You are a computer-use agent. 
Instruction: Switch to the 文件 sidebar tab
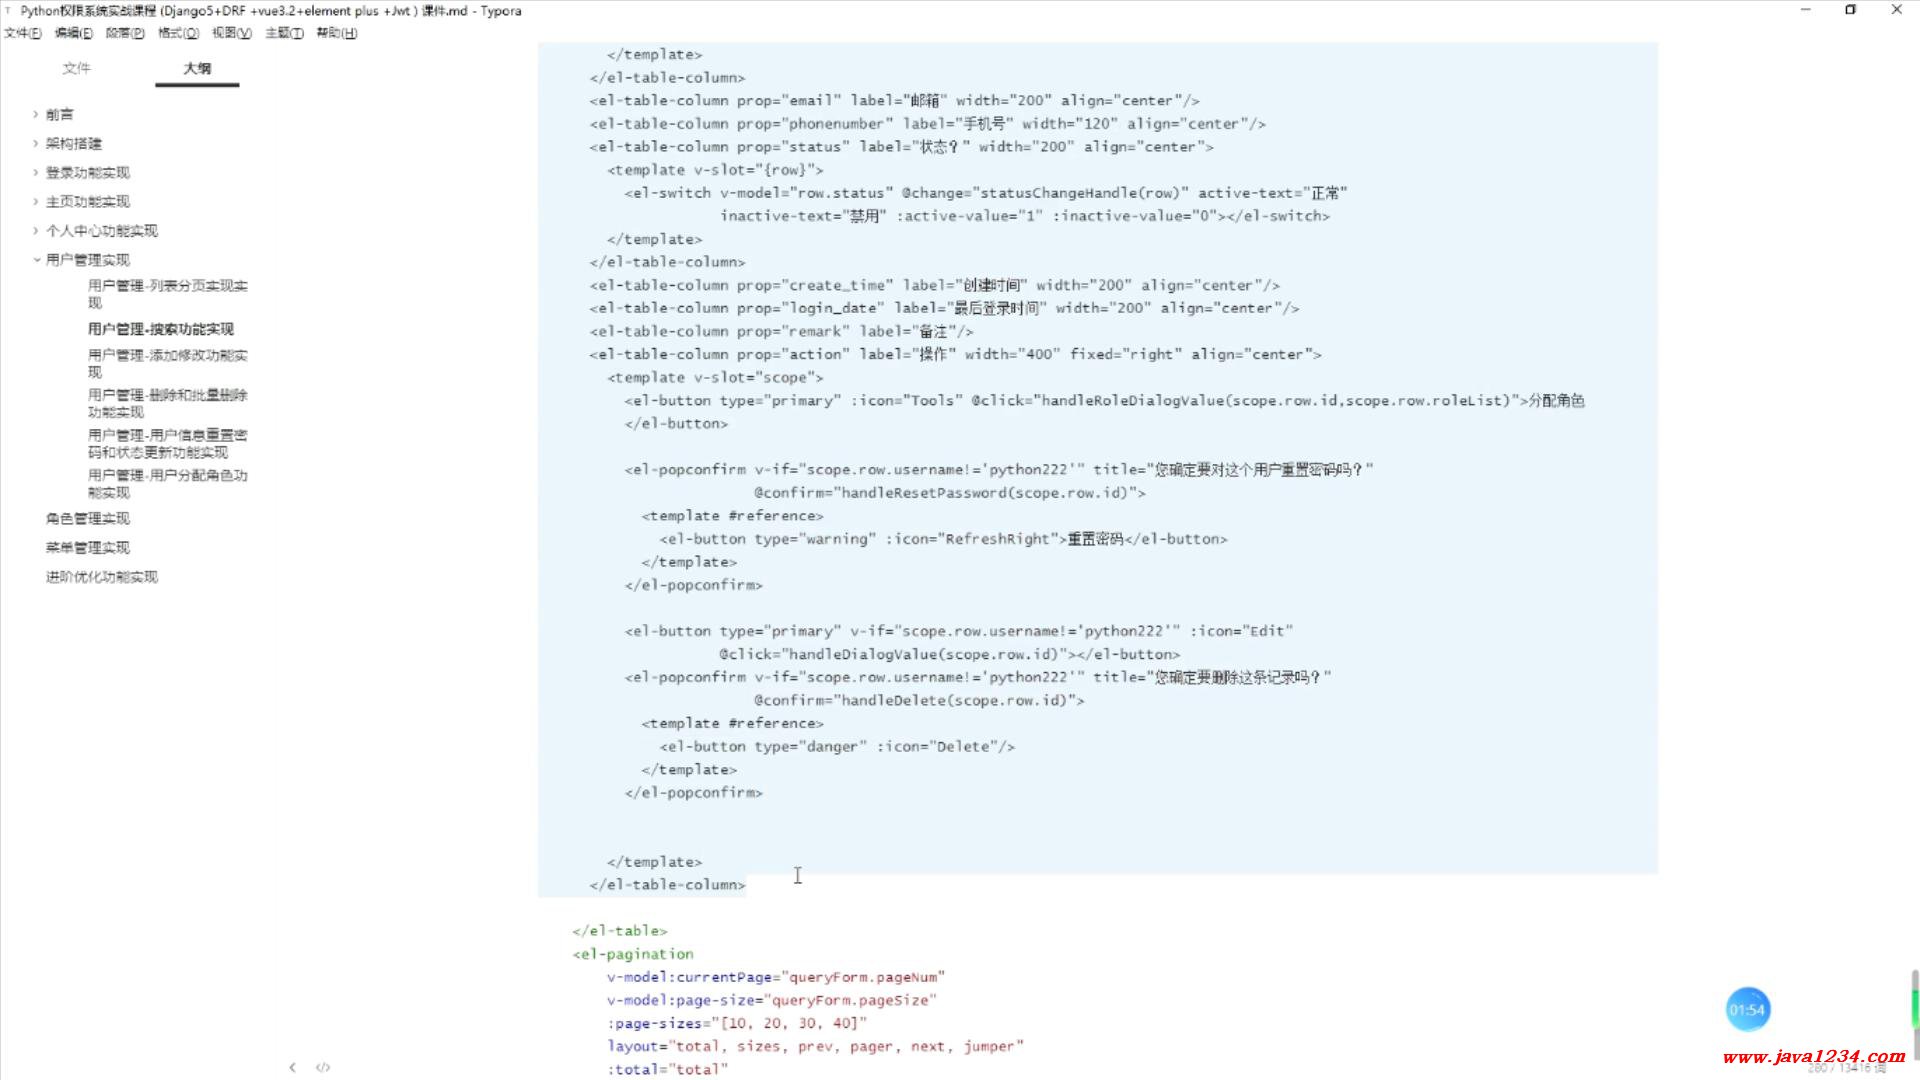coord(76,68)
